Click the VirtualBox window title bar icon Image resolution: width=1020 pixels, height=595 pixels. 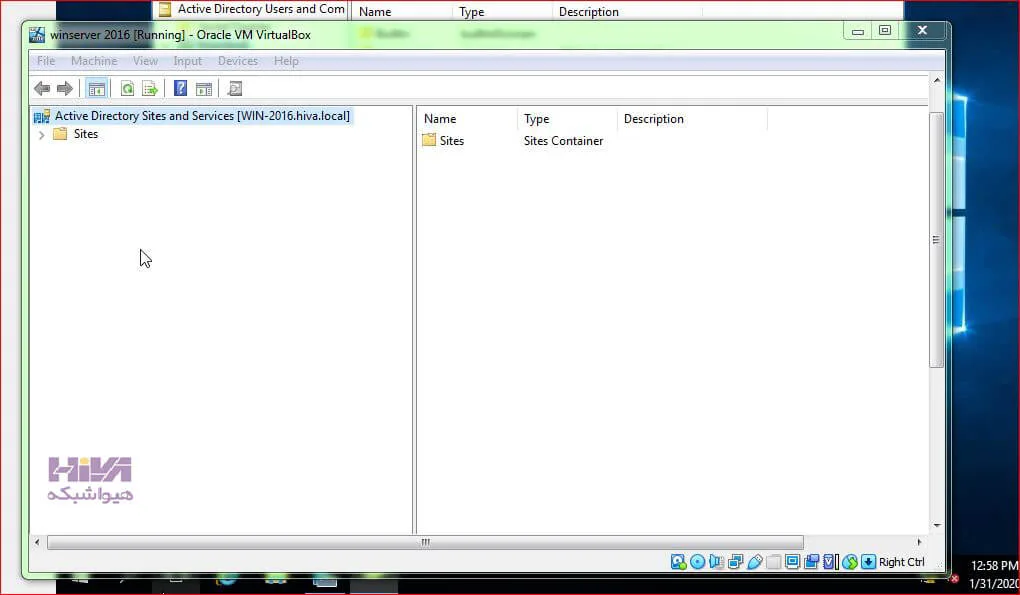tap(38, 34)
